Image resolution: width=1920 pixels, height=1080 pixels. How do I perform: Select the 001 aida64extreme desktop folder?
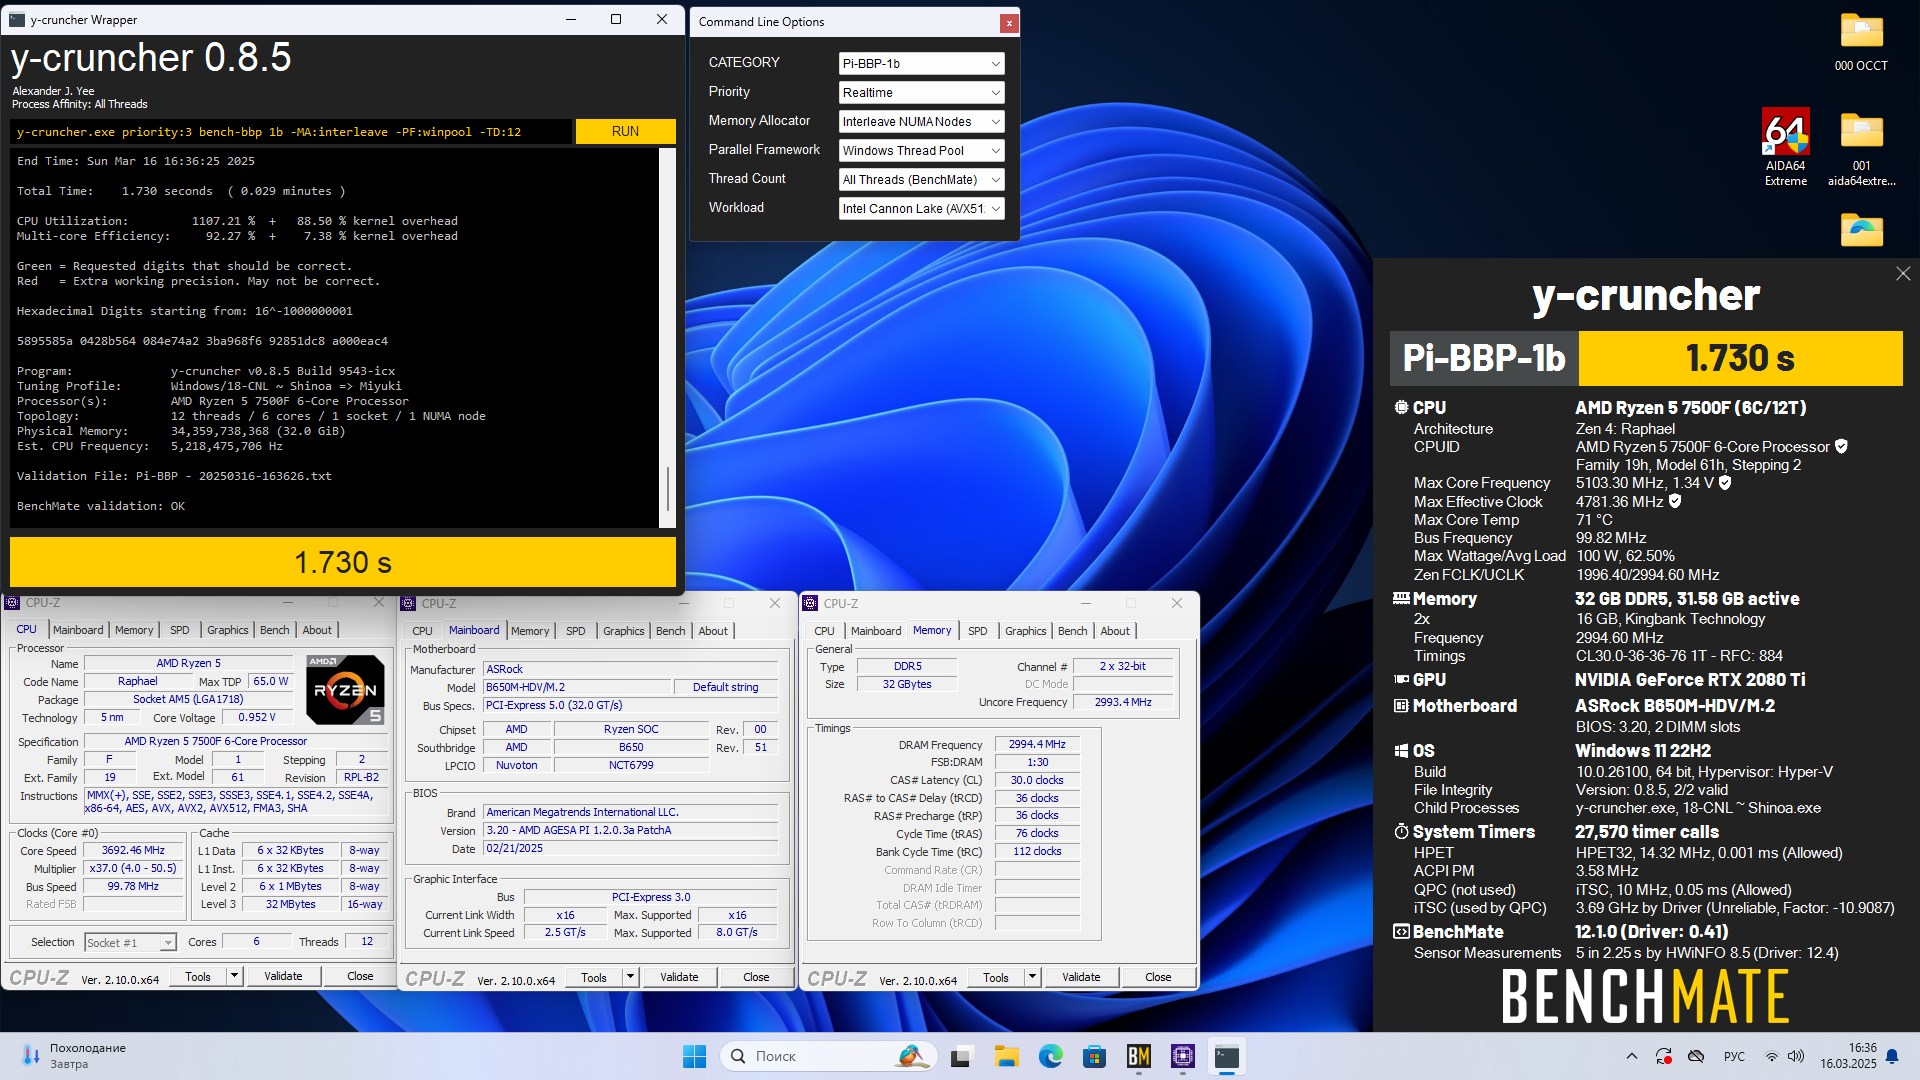tap(1861, 148)
